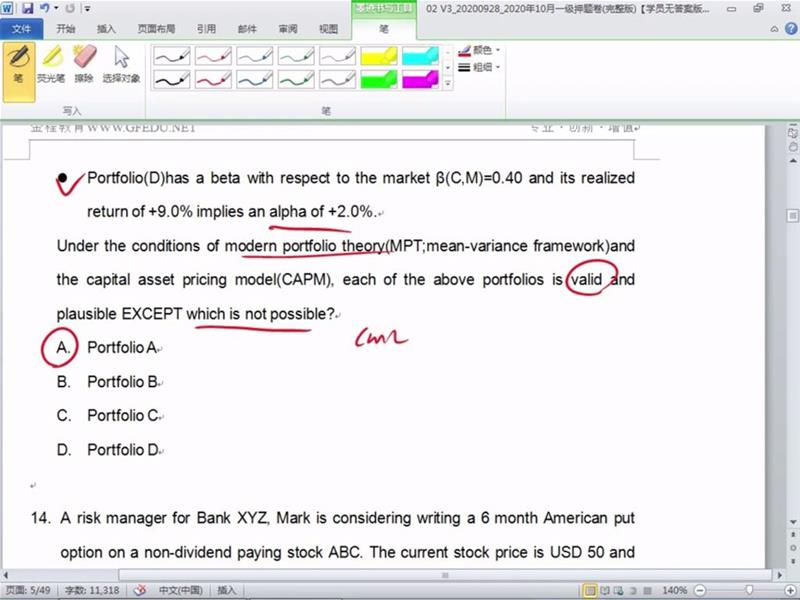800x600 pixels.
Task: Switch to Print Layout view in status bar
Action: tap(591, 590)
